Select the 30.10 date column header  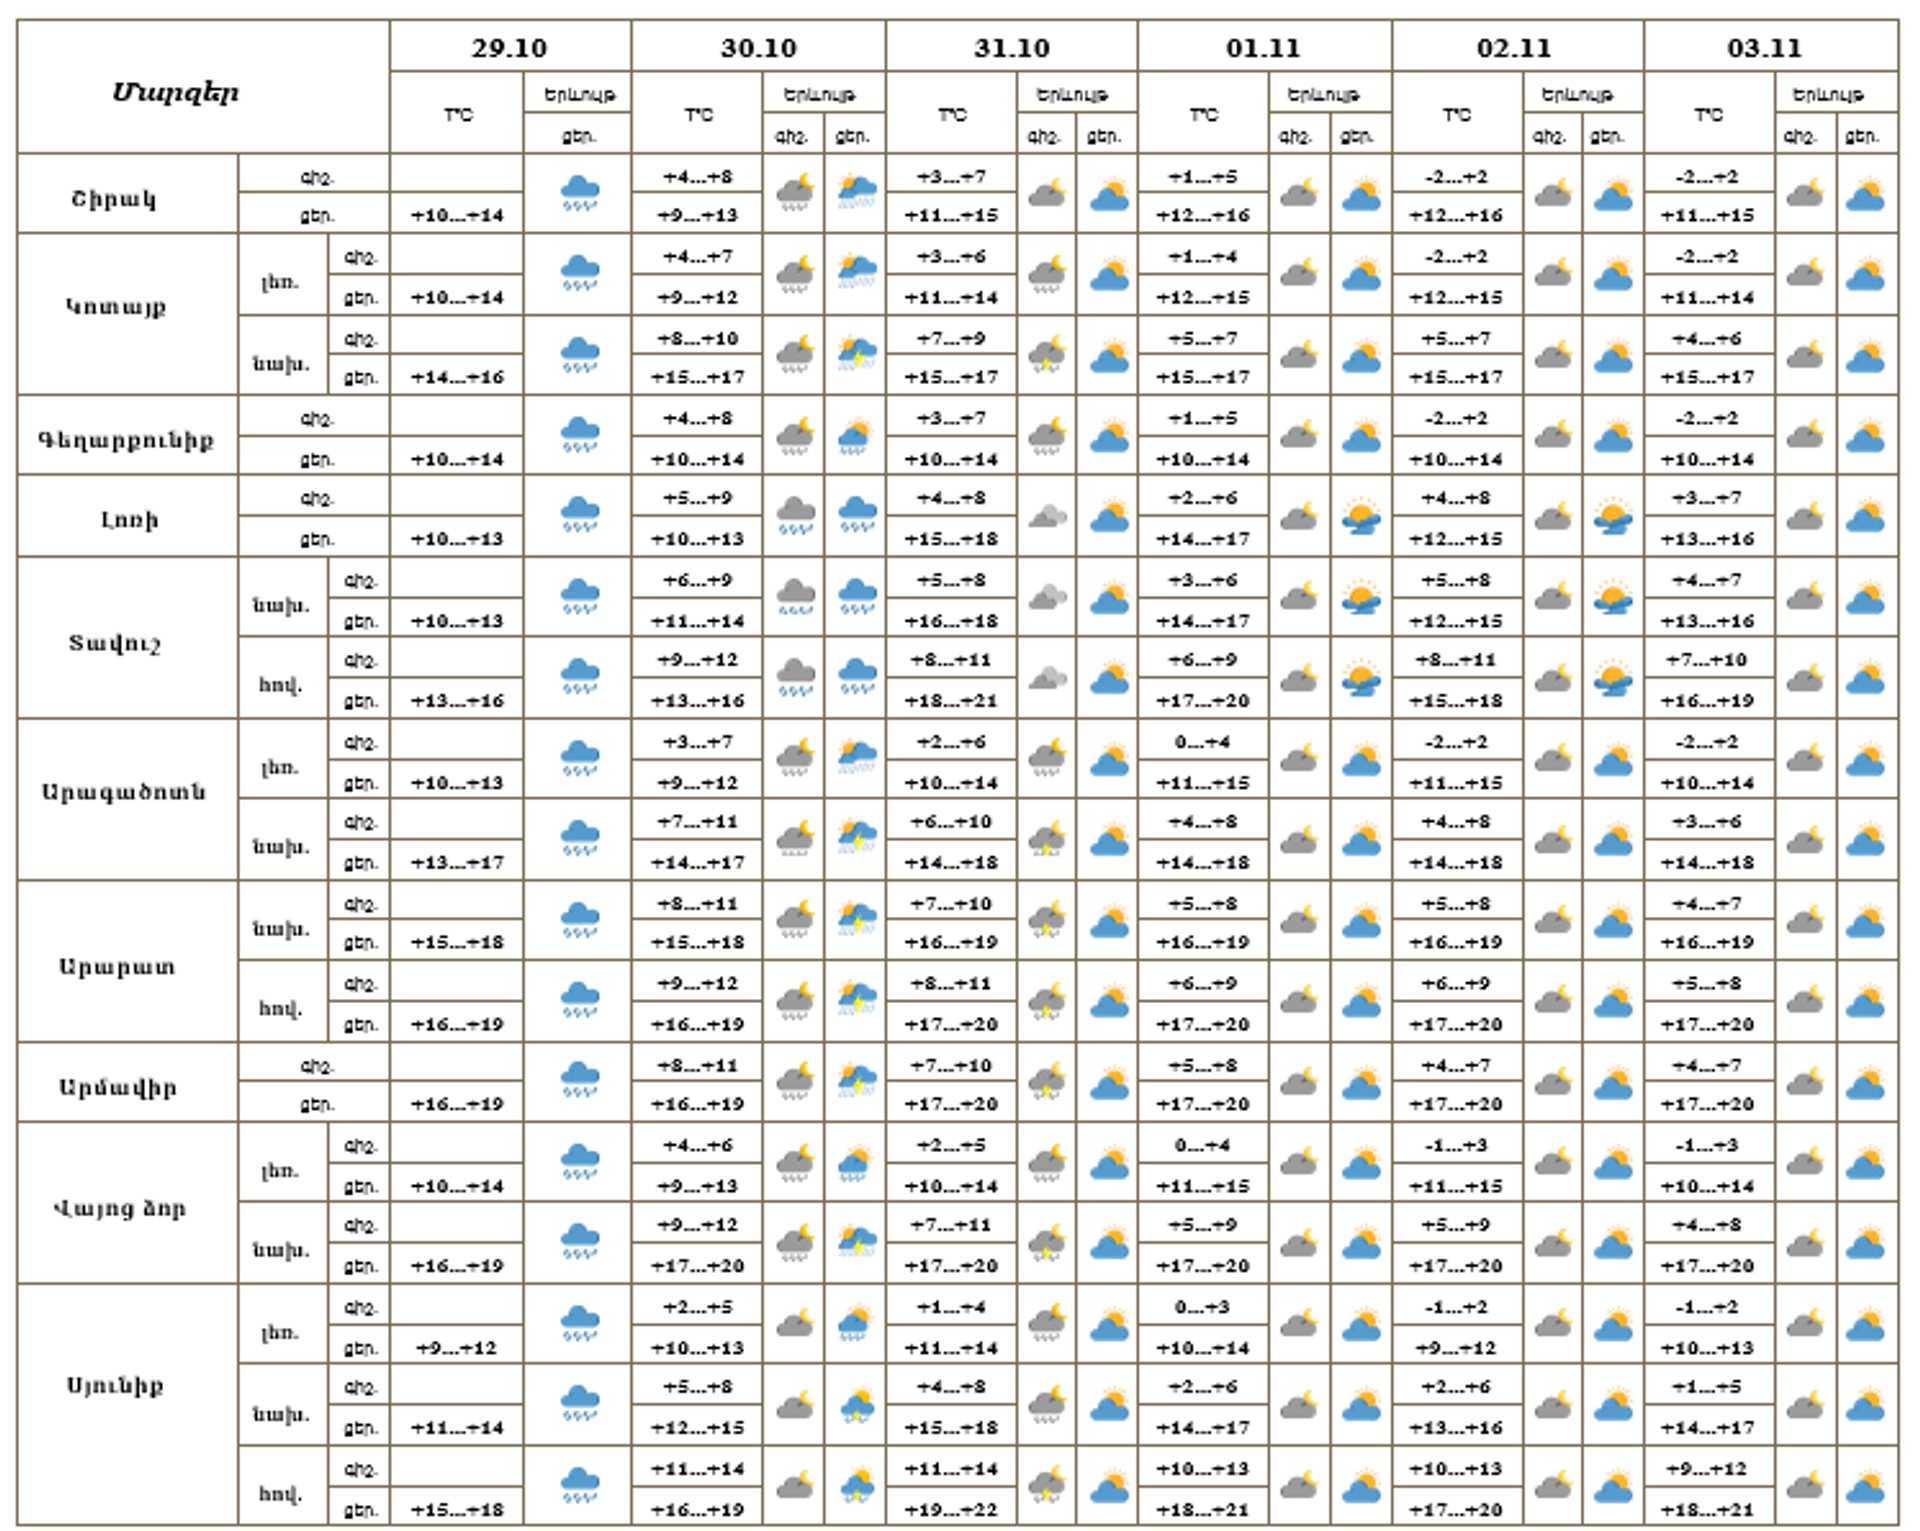pos(759,47)
